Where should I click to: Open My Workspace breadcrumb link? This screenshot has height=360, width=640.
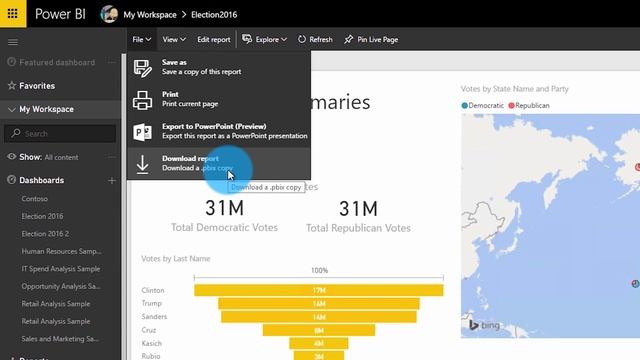click(150, 15)
